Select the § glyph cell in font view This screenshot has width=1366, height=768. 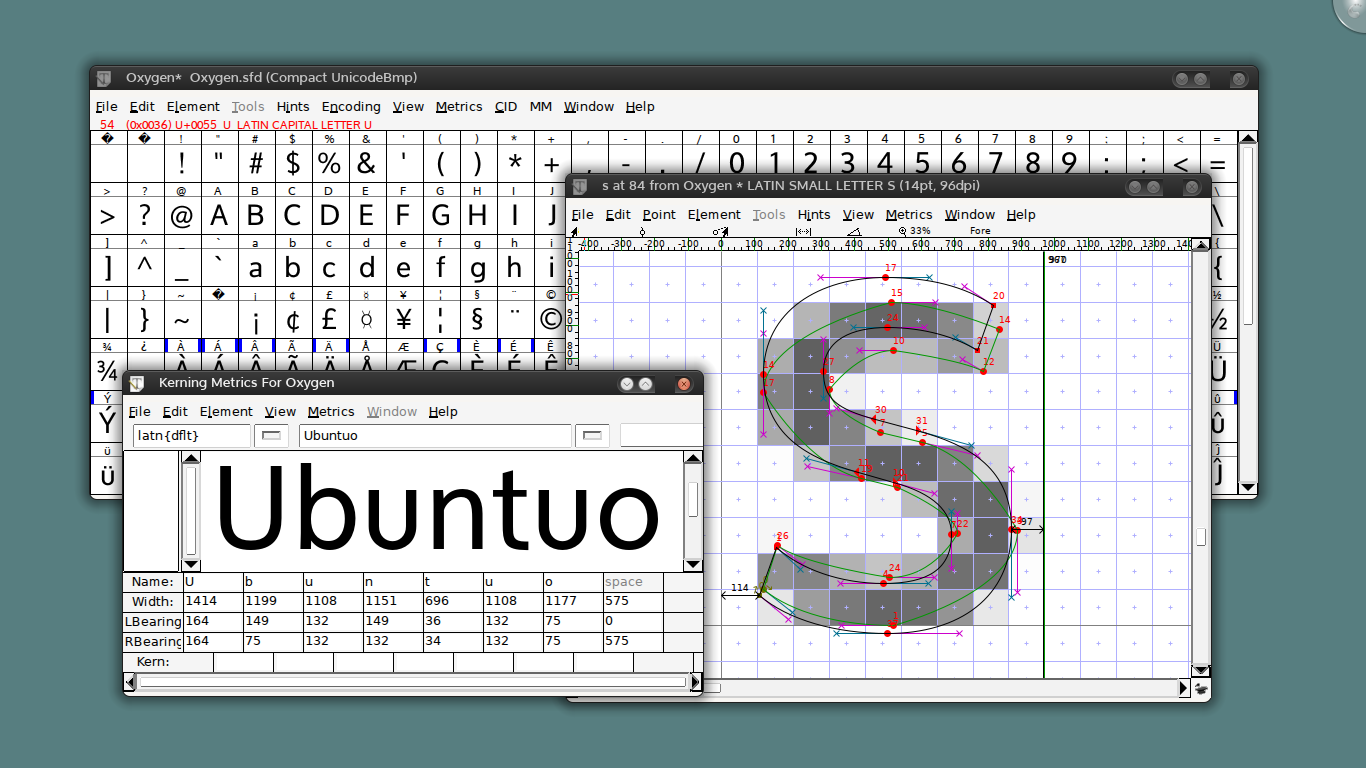(x=478, y=319)
